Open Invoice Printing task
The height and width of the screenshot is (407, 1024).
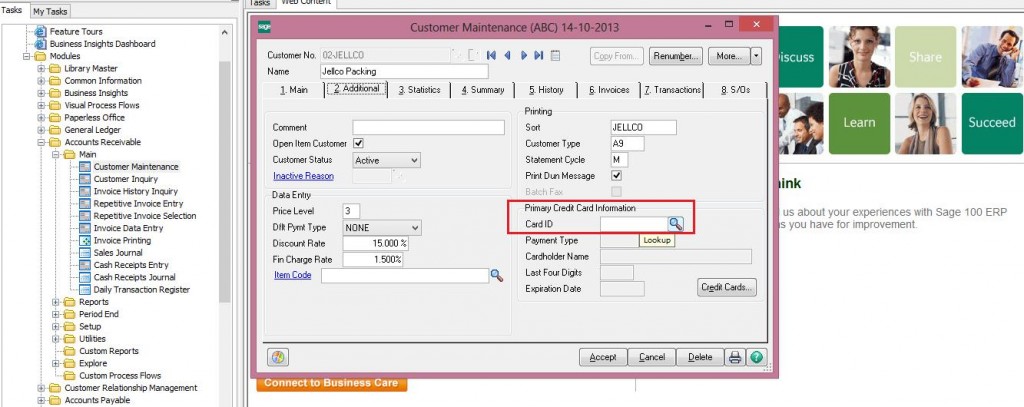[x=122, y=240]
